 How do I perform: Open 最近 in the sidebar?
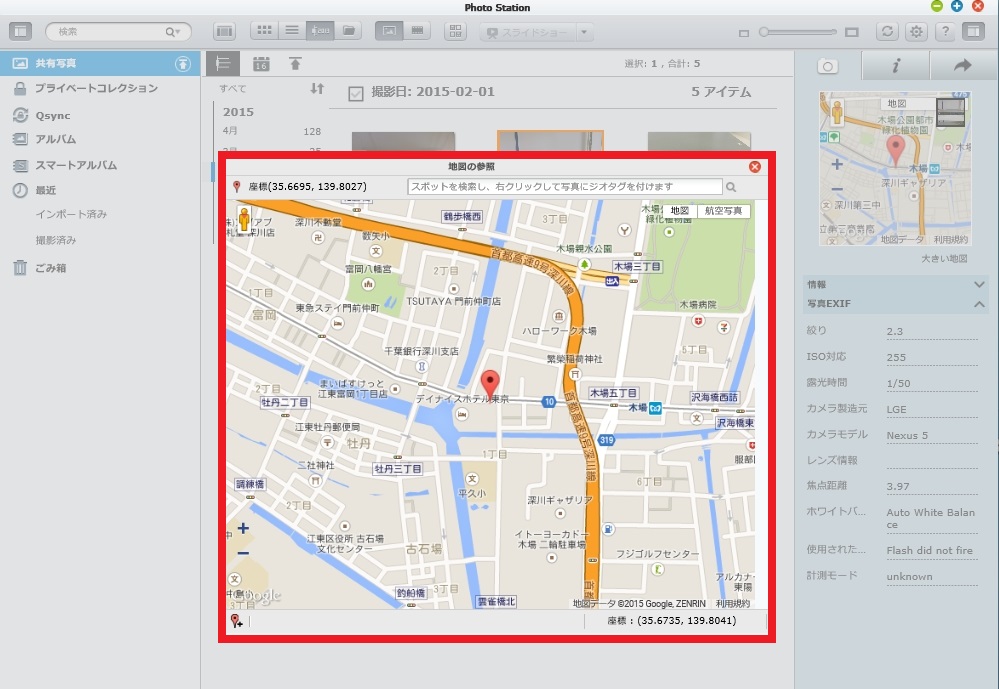click(x=46, y=190)
